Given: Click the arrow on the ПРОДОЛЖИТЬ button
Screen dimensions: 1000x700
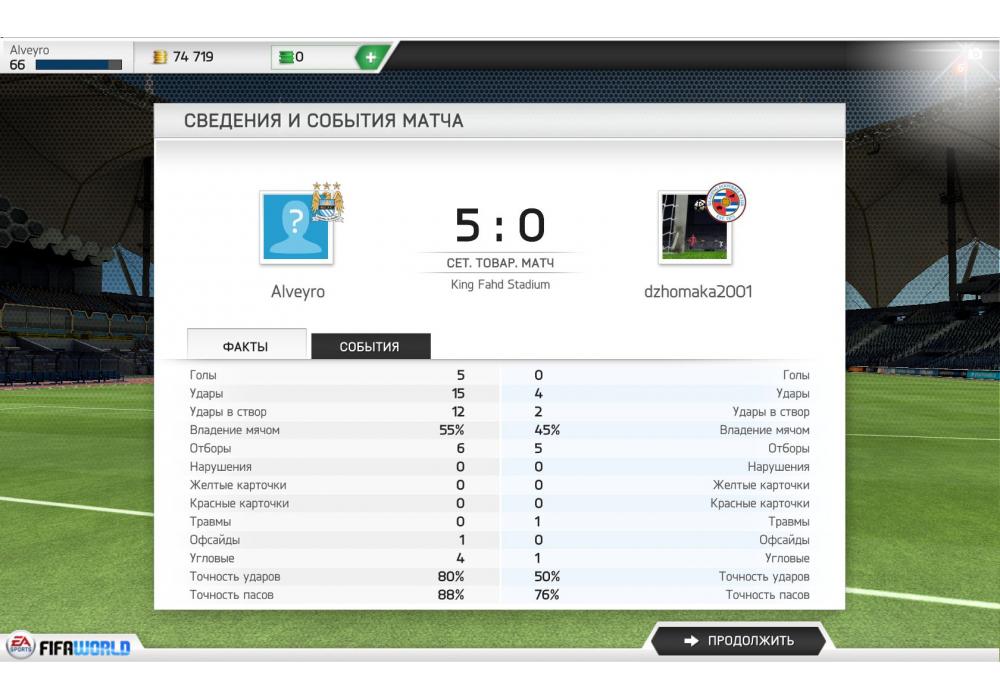Looking at the screenshot, I should pos(691,641).
